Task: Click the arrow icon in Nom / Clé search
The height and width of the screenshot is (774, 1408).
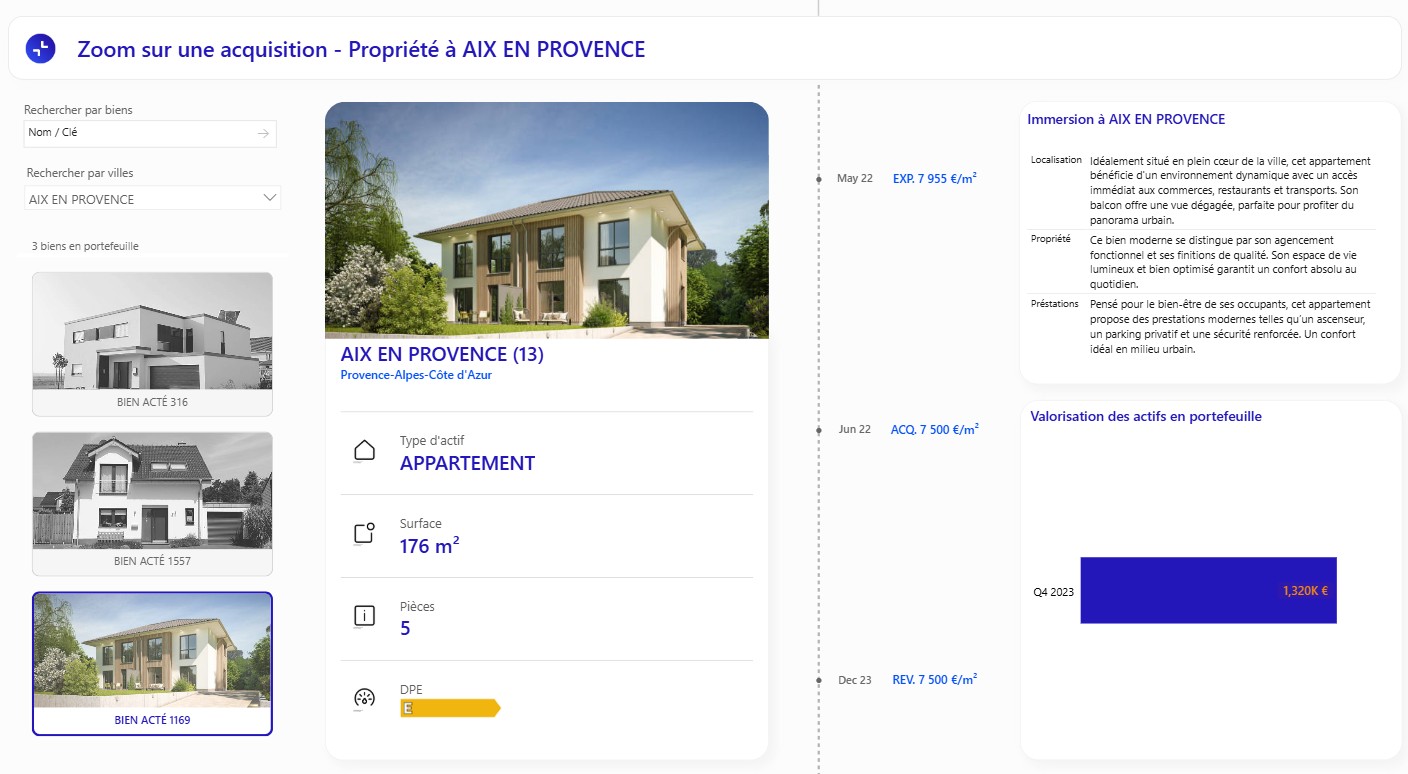Action: pyautogui.click(x=263, y=133)
